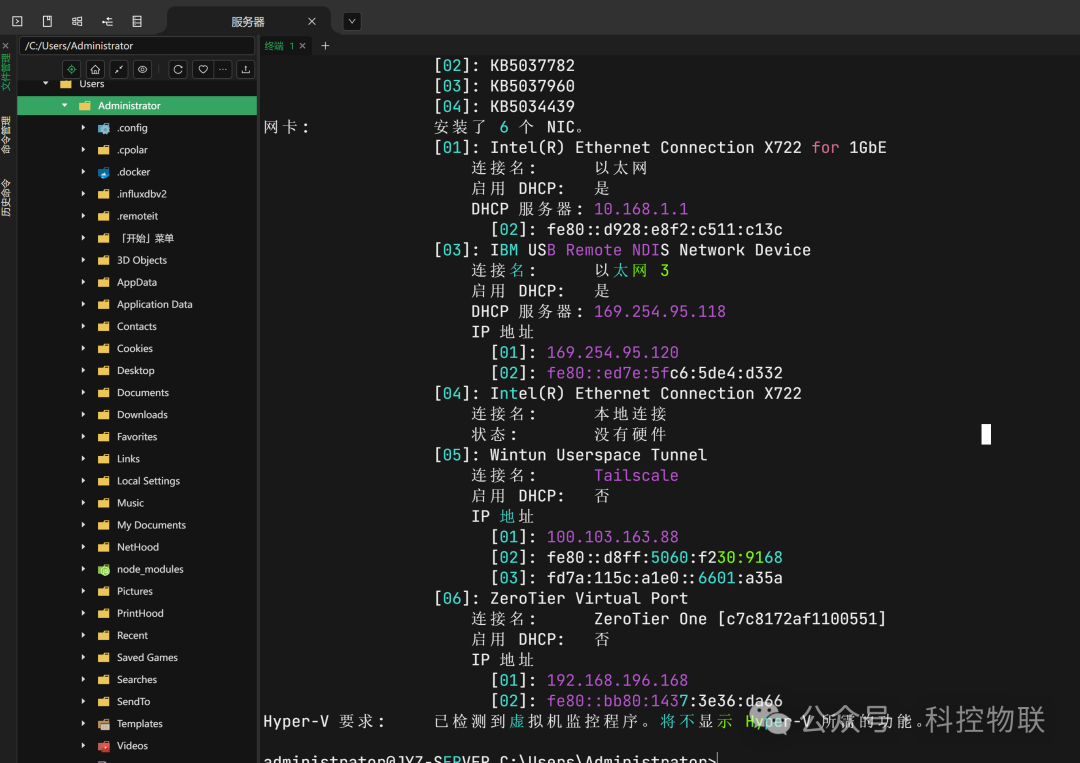Image resolution: width=1080 pixels, height=763 pixels.
Task: Open the three-dot more options button
Action: pos(222,69)
